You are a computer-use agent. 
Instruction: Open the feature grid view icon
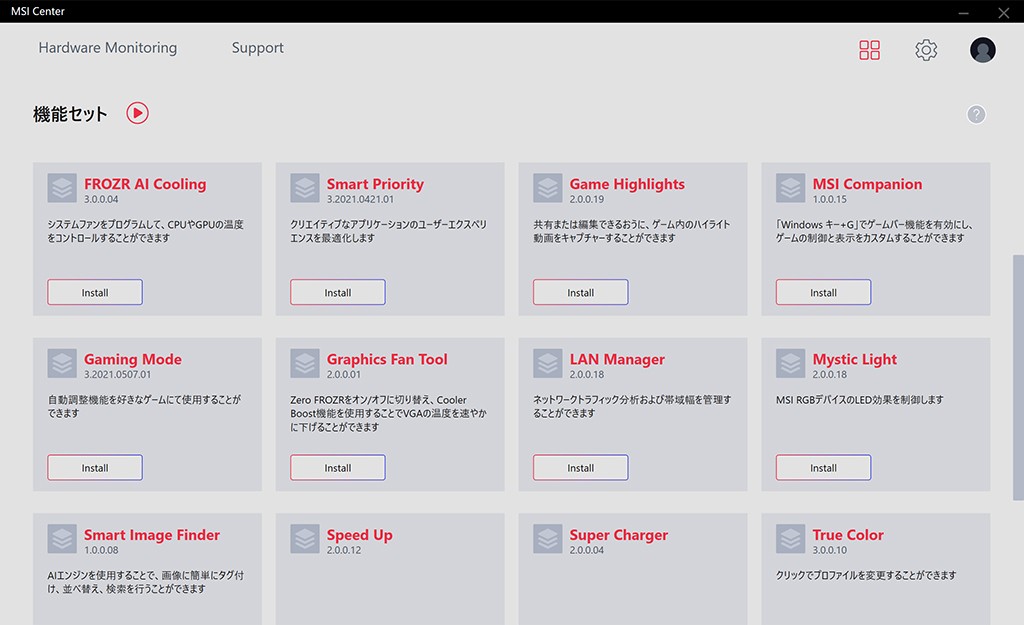(x=869, y=50)
